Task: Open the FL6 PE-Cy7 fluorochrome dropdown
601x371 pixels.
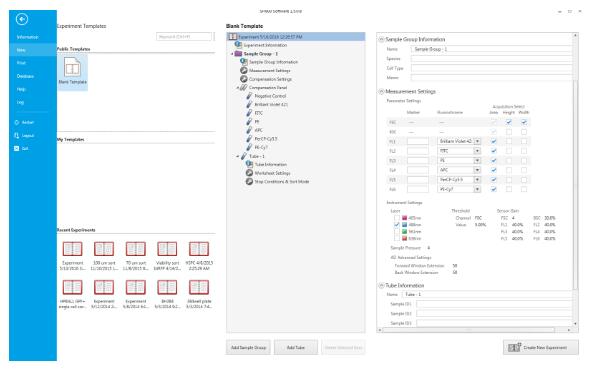Action: coord(477,189)
